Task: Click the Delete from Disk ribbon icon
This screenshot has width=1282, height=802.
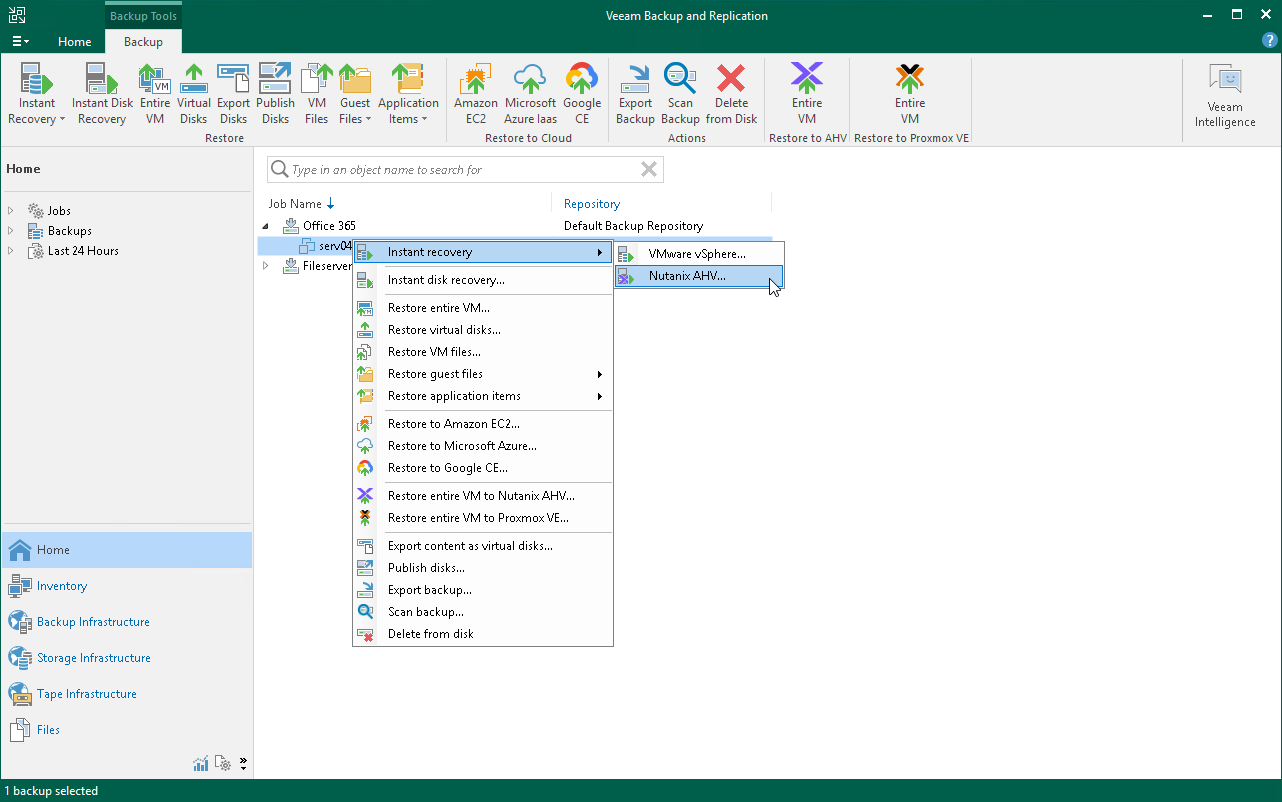Action: (x=731, y=92)
